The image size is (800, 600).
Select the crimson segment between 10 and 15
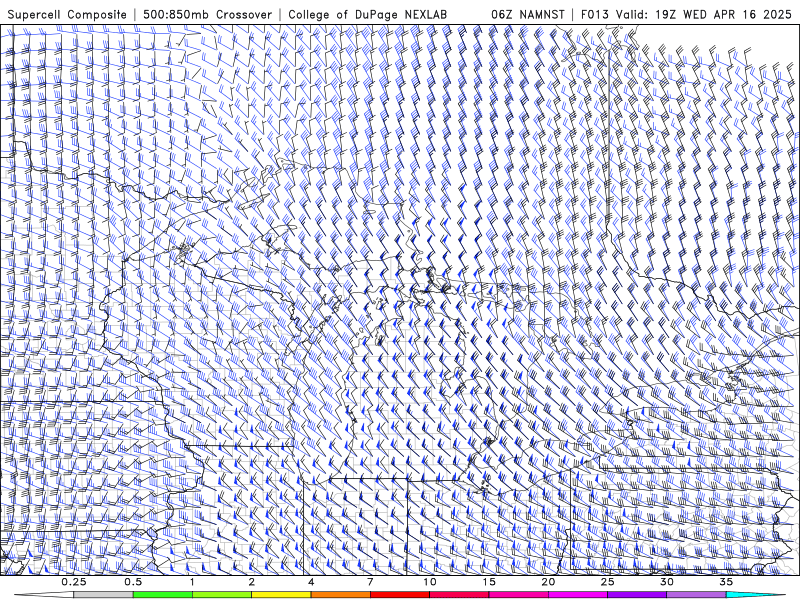[459, 595]
